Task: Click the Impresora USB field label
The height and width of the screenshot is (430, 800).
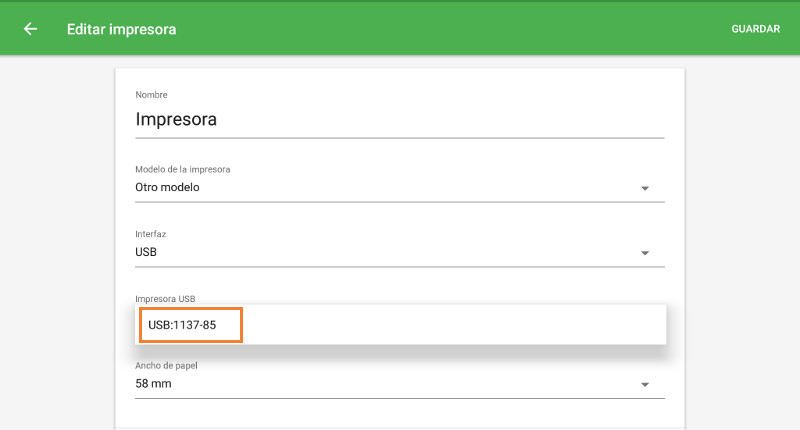Action: (165, 299)
